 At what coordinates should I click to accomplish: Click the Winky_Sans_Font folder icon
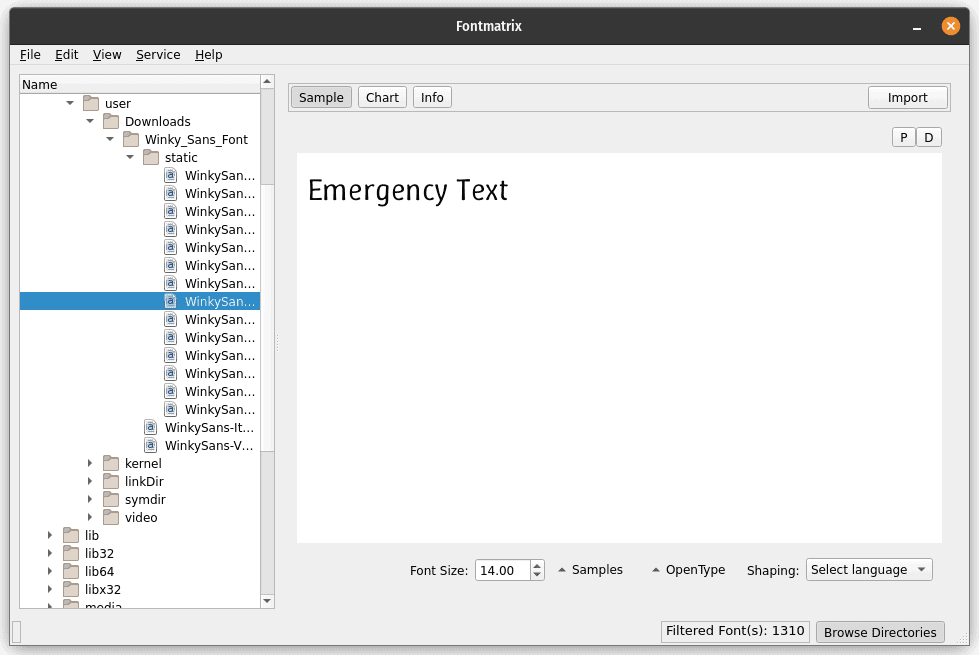pos(131,139)
